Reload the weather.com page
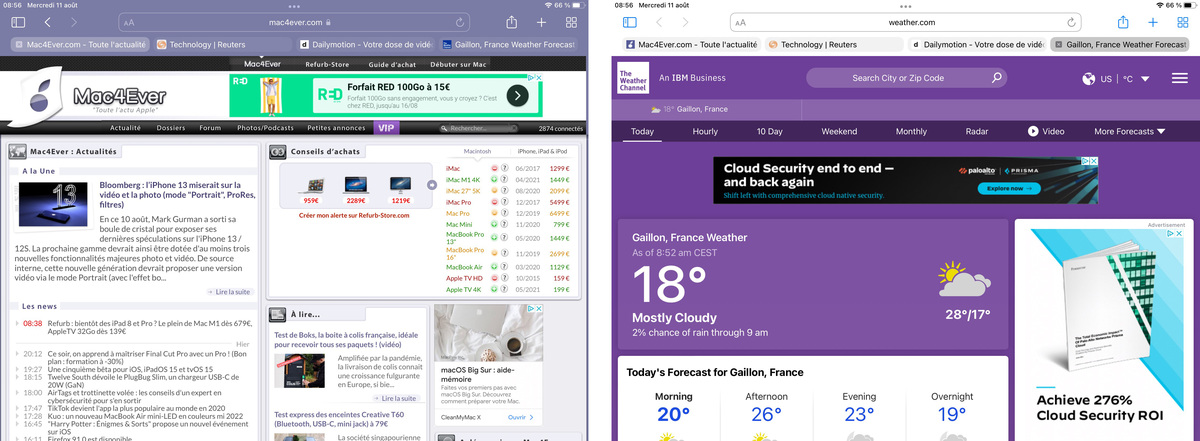This screenshot has height=441, width=1200. click(x=1072, y=22)
